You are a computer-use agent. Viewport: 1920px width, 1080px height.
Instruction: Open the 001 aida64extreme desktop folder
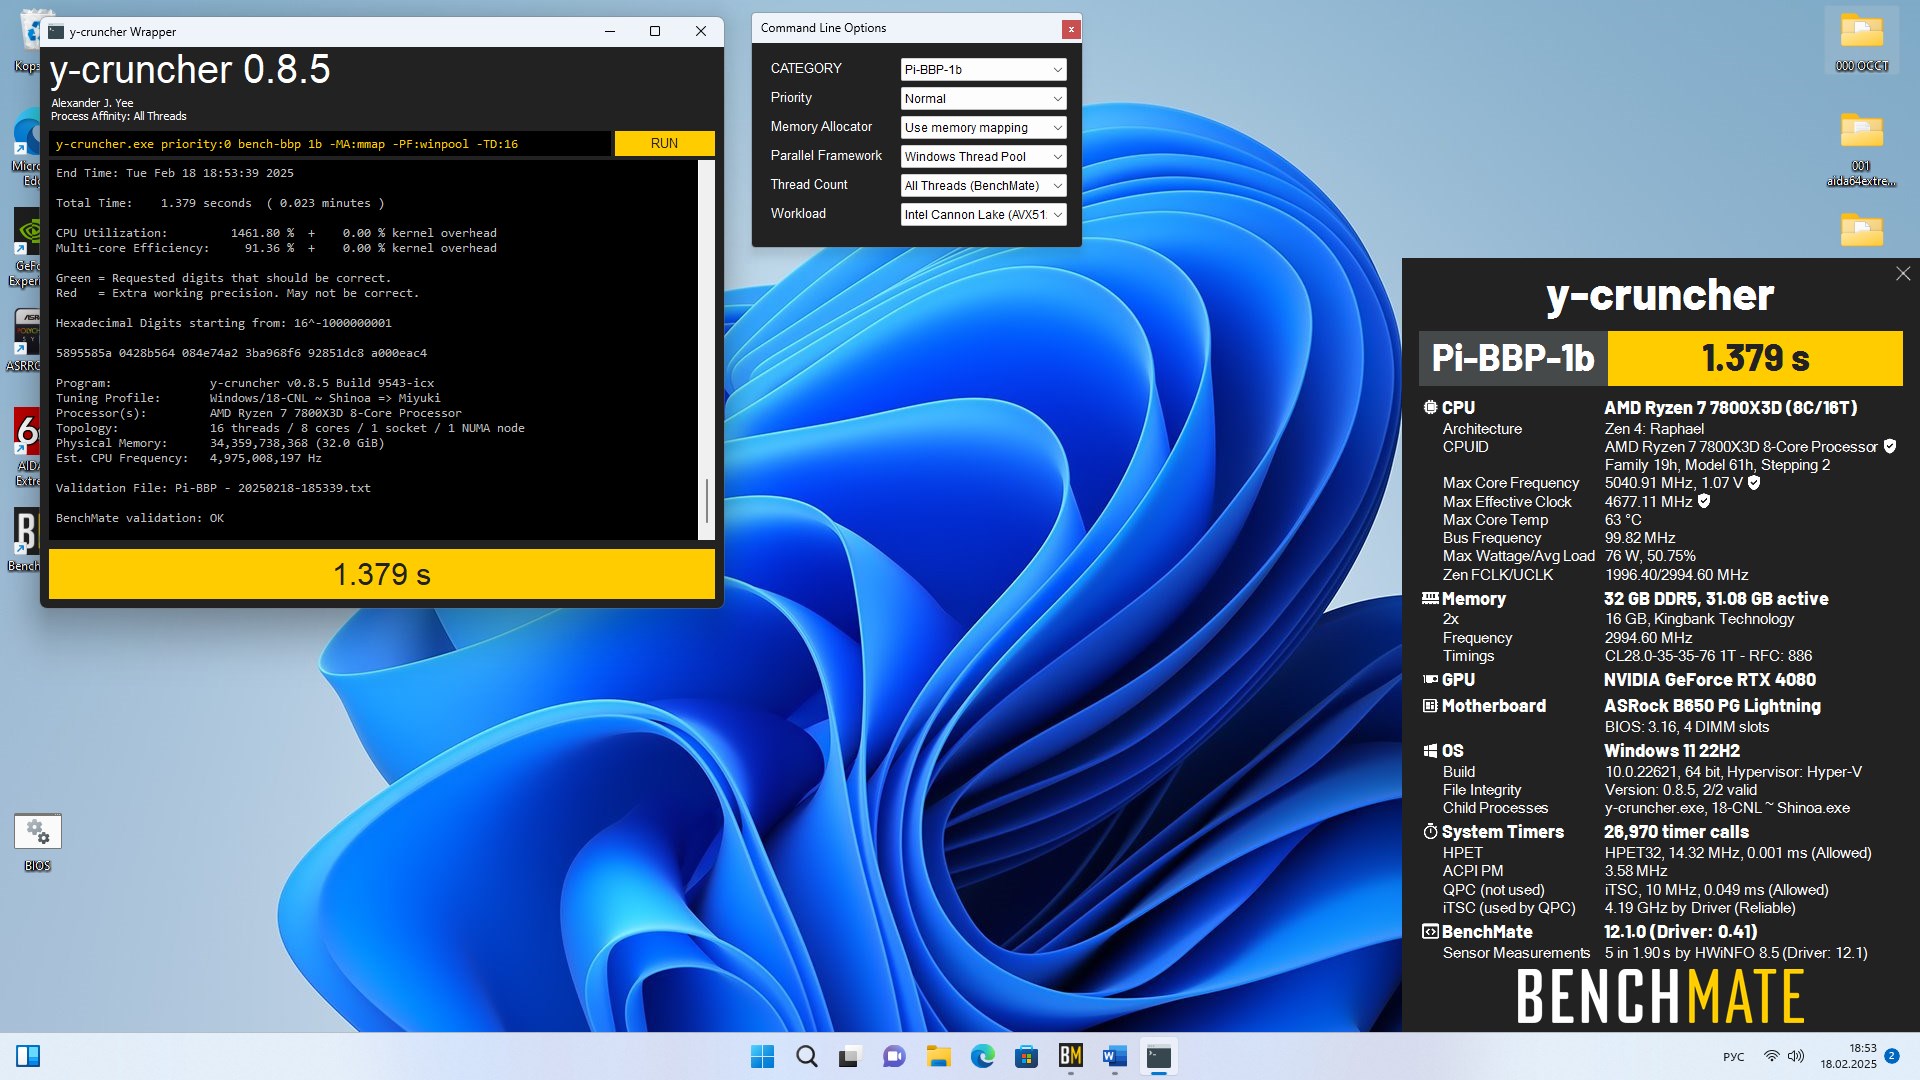[1861, 147]
